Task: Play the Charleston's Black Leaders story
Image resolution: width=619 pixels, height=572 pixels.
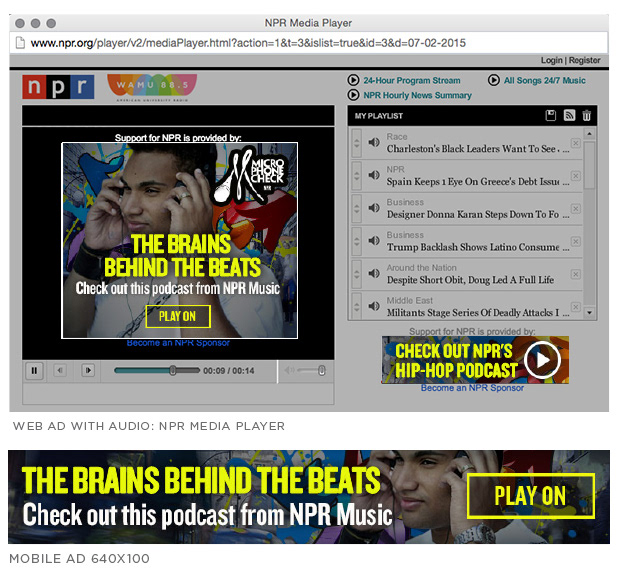Action: coord(477,149)
